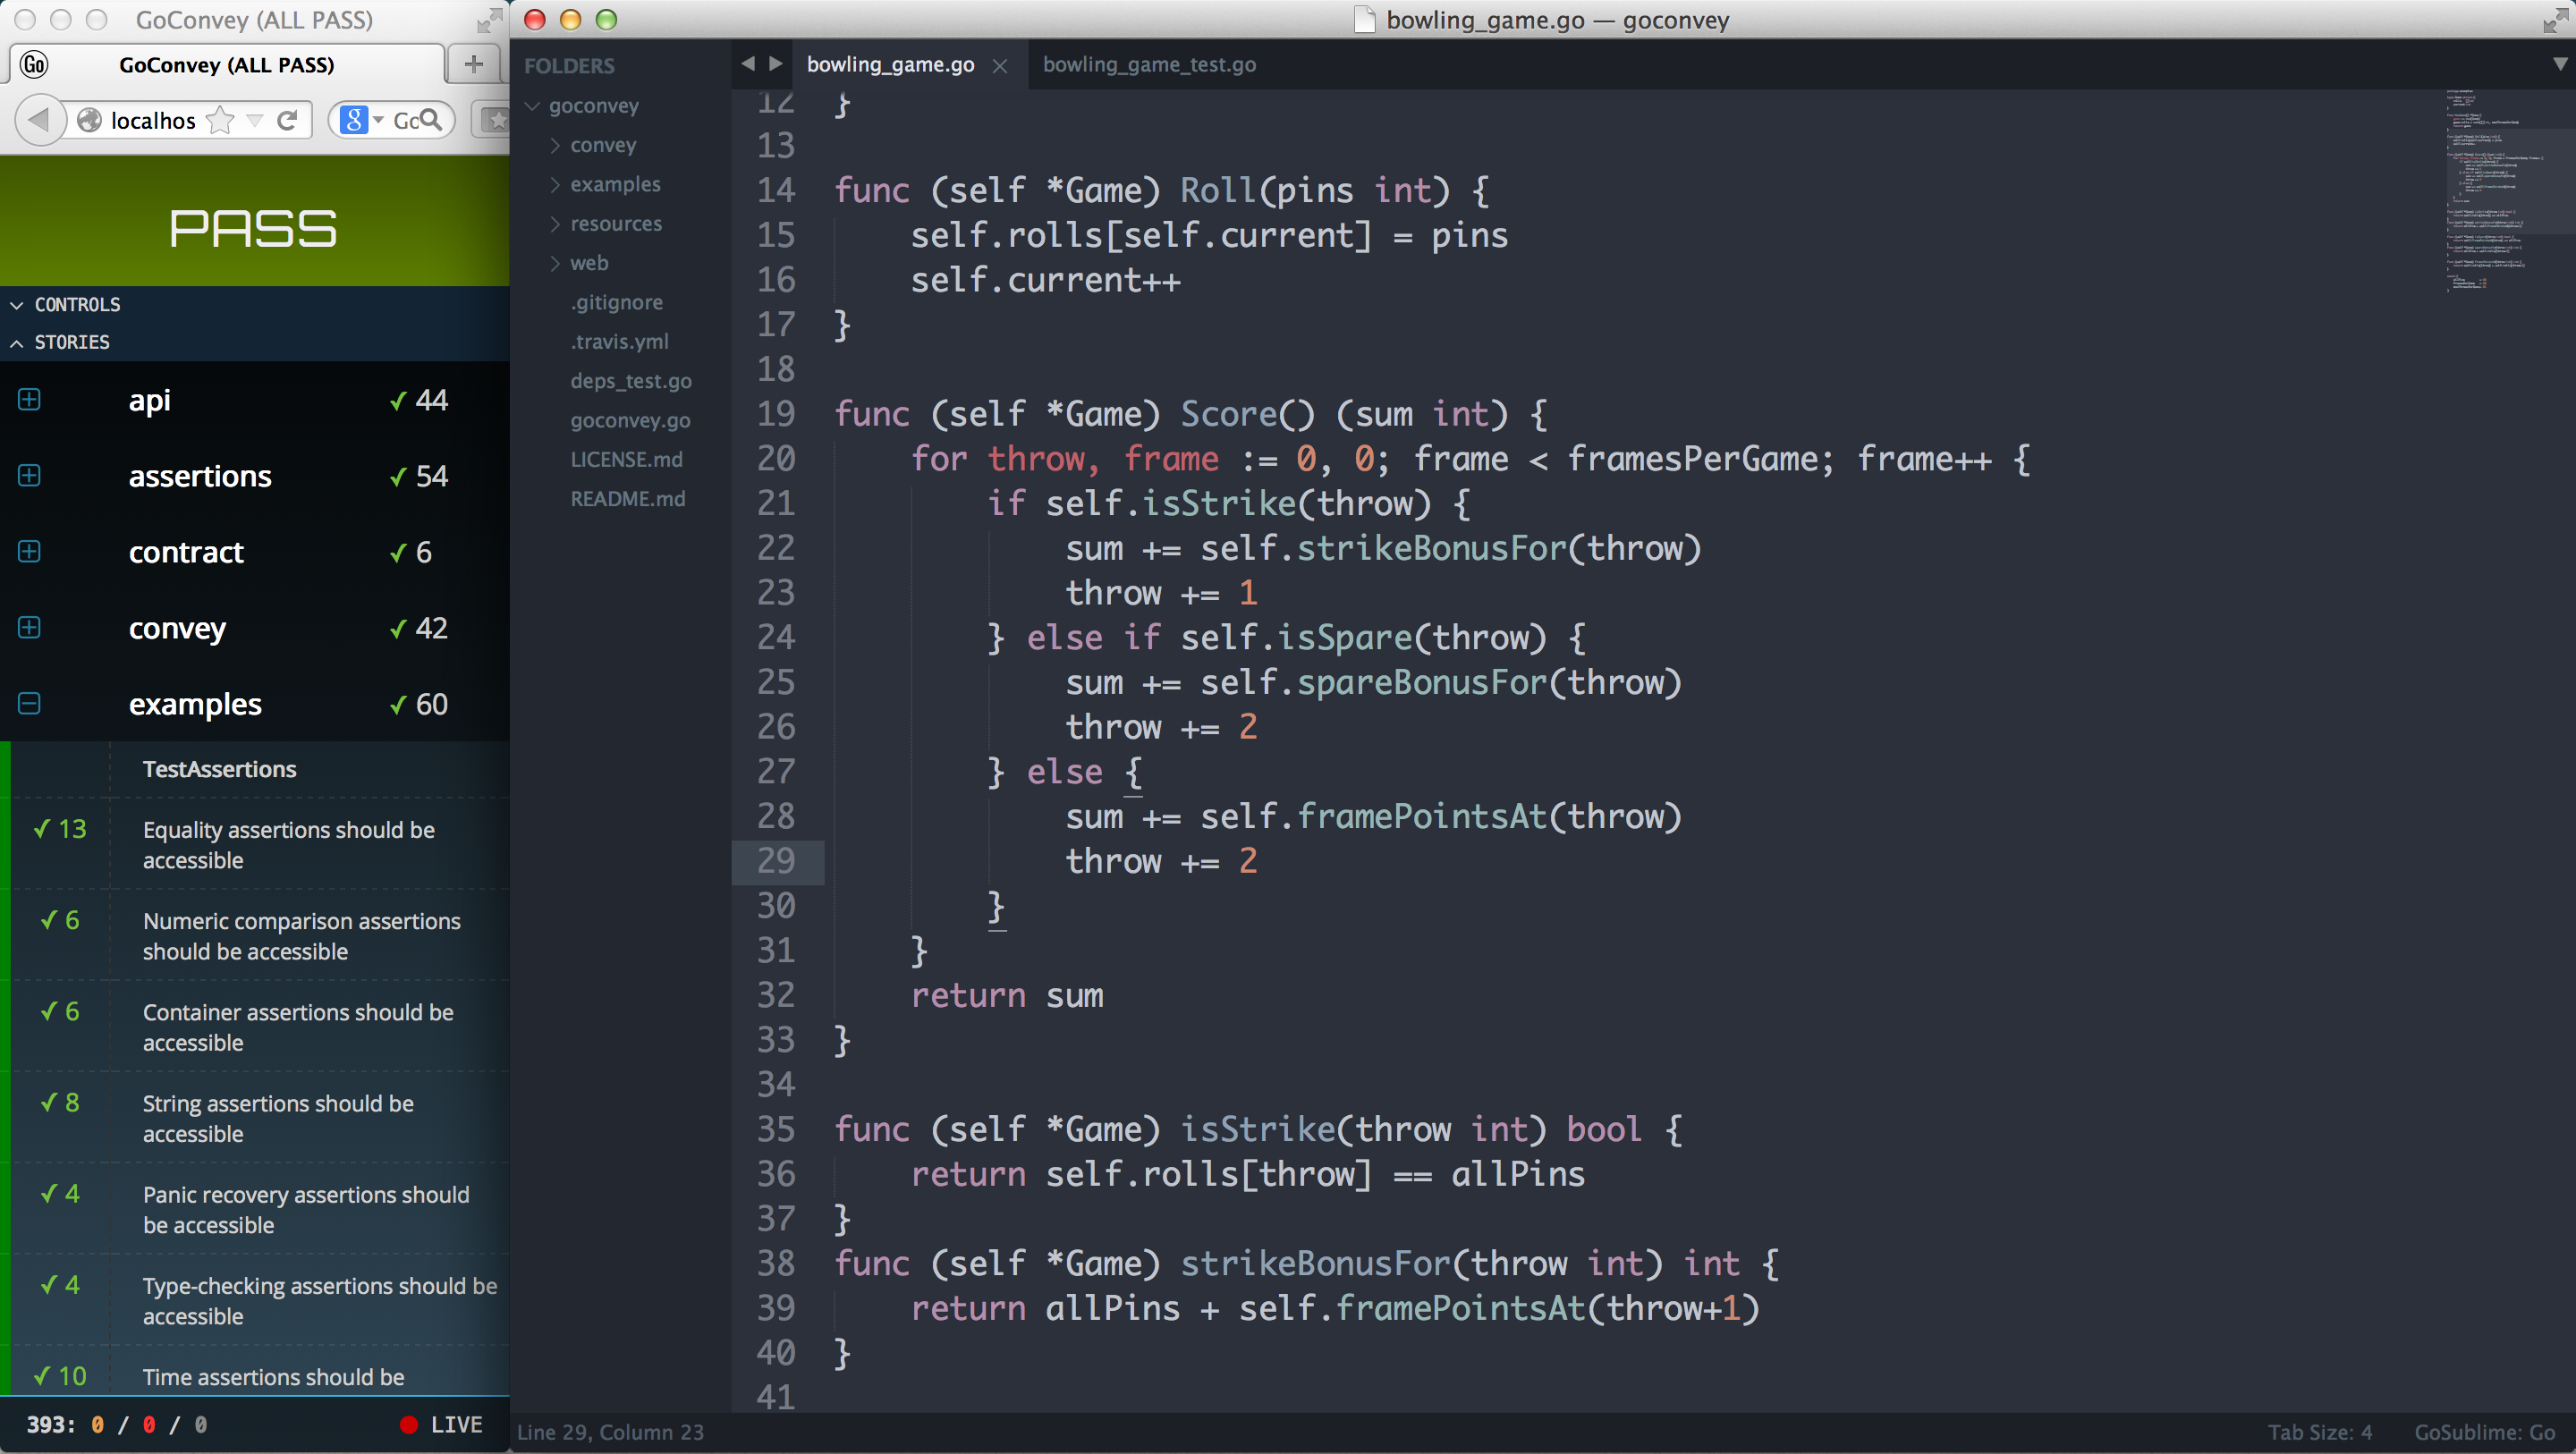Switch to the bowling_game_test.go tab
Screen dimensions: 2576x1454
(x=1148, y=64)
